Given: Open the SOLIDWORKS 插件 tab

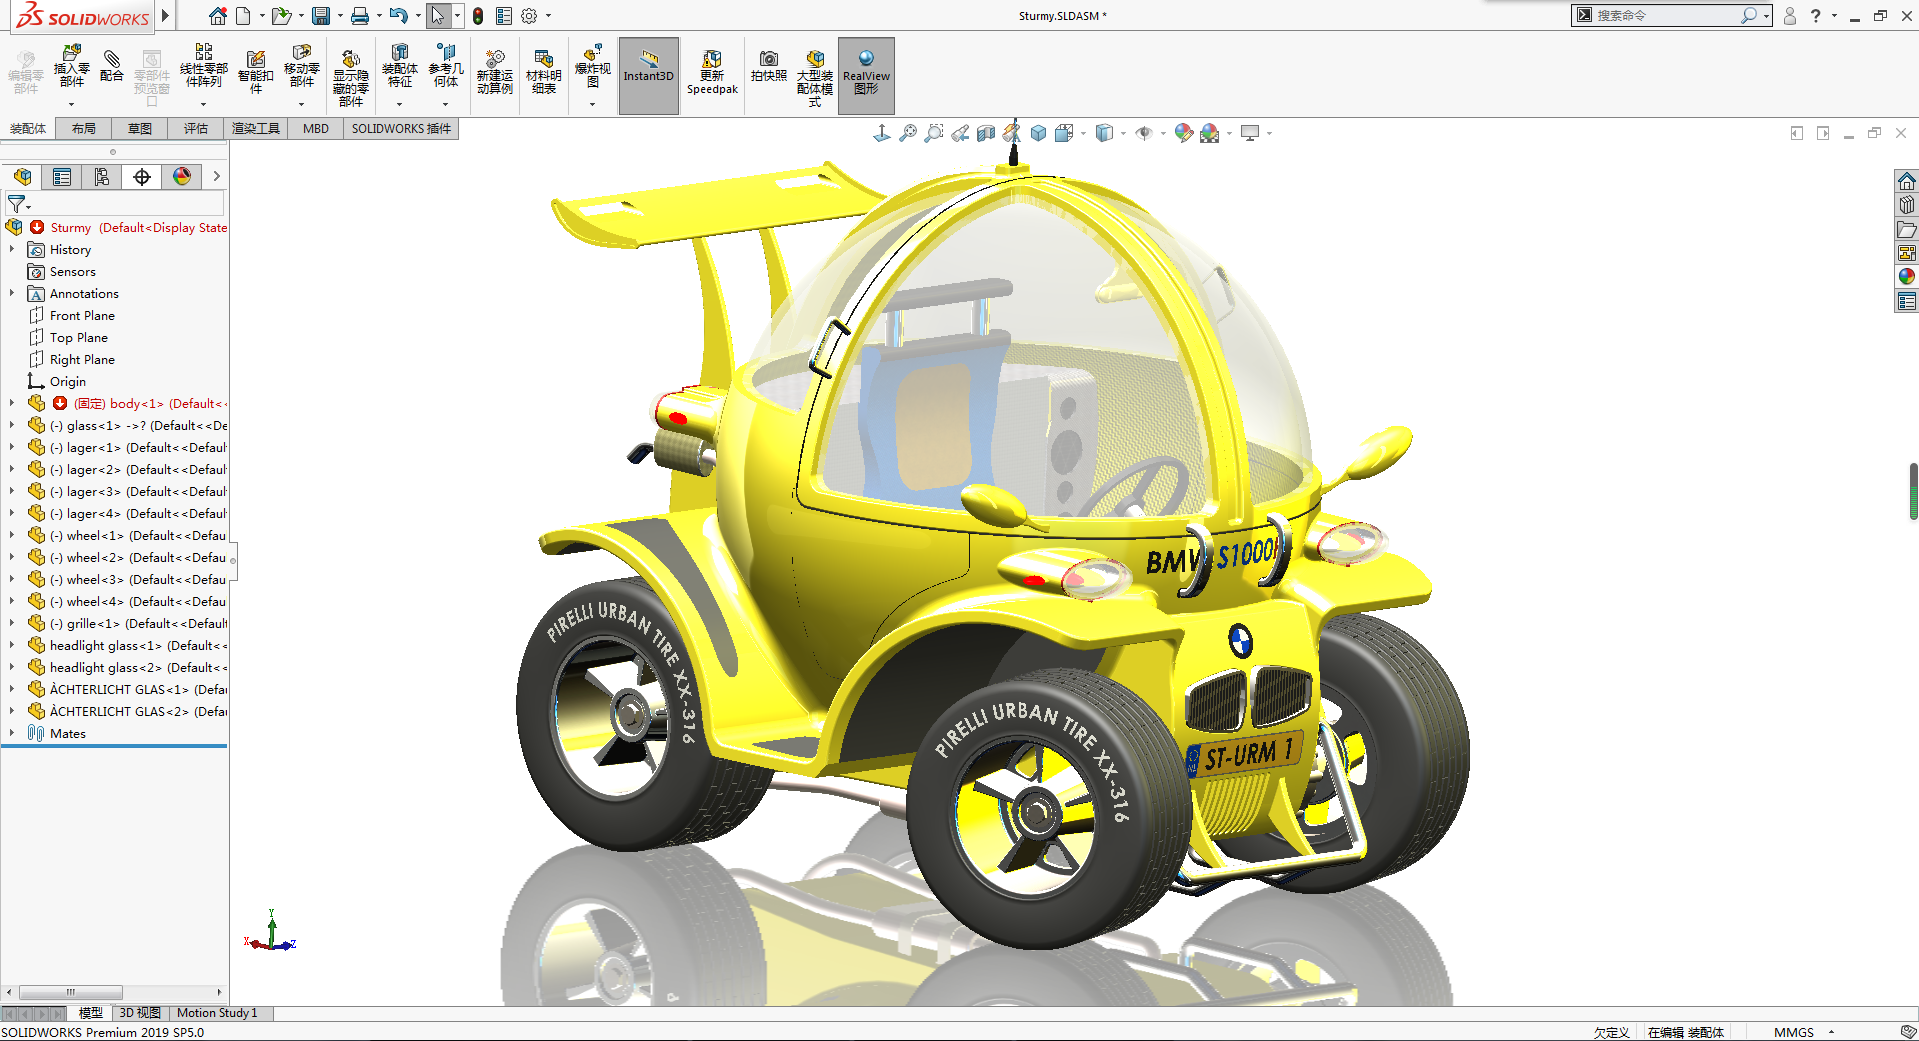Looking at the screenshot, I should coord(401,128).
